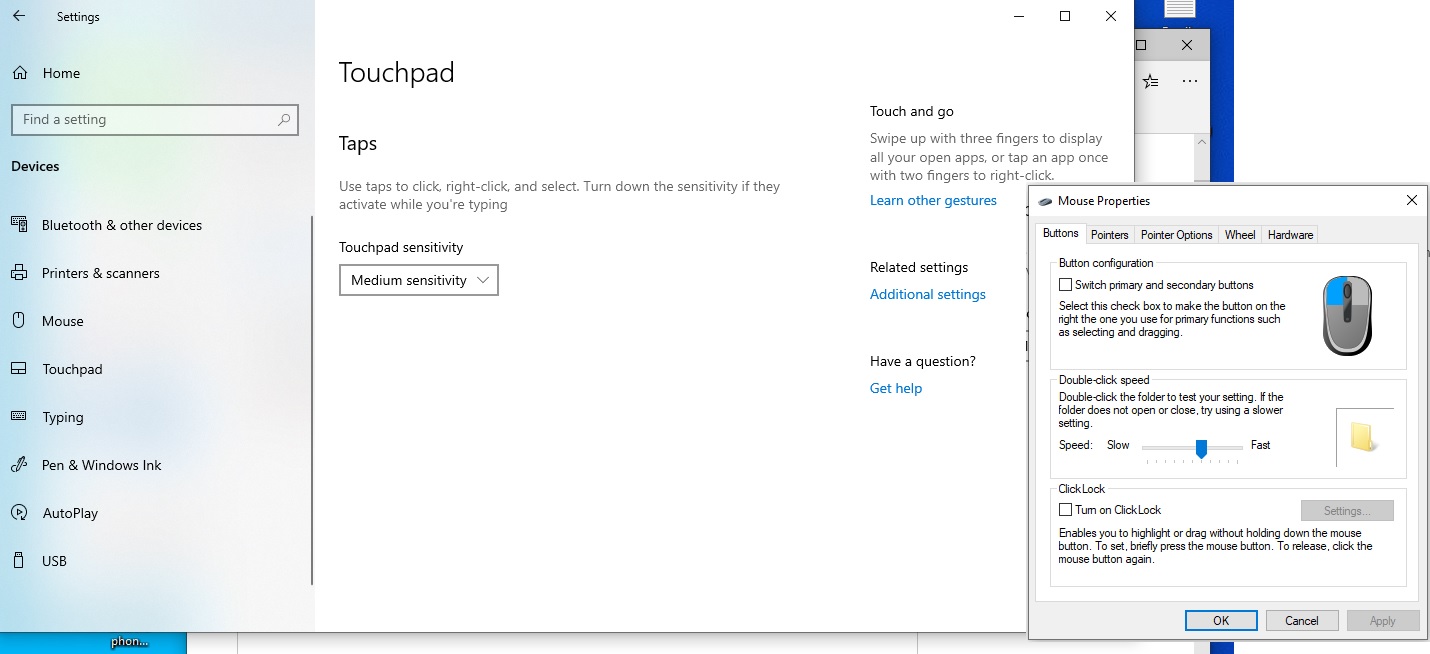
Task: Open the Wheel tab in Mouse Properties
Action: click(x=1240, y=235)
